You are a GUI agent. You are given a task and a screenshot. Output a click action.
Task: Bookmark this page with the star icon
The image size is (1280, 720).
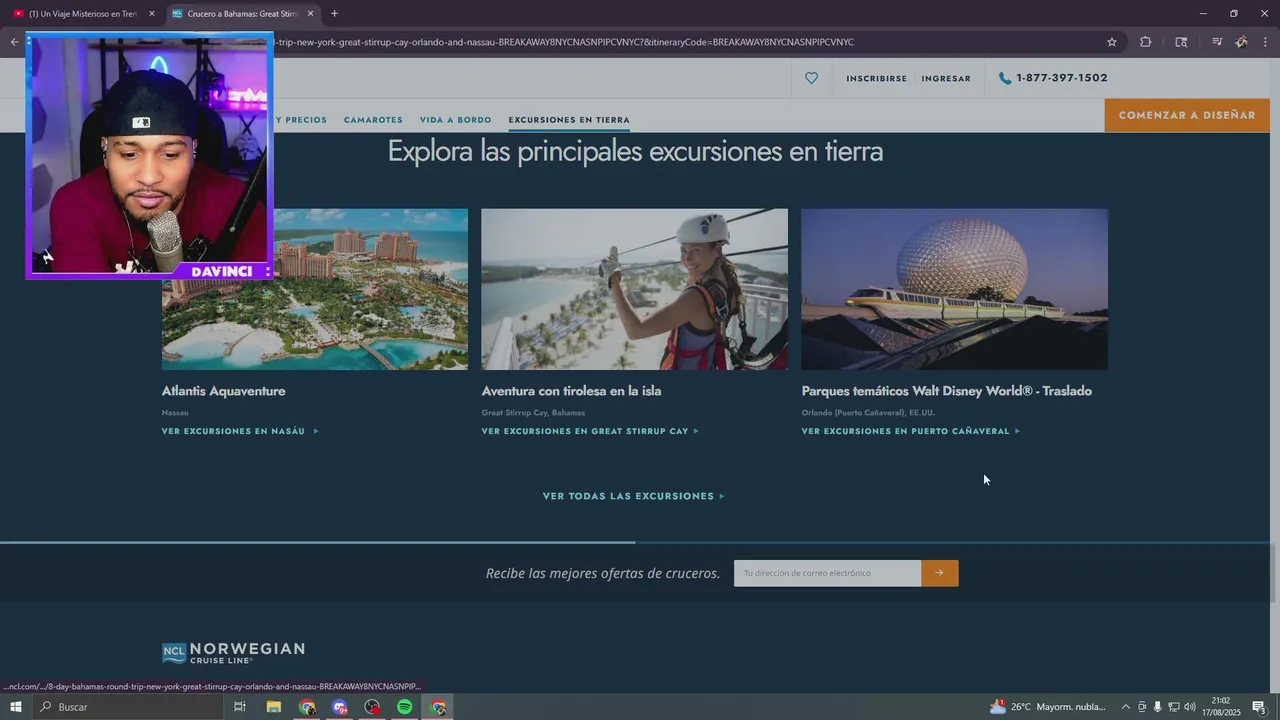pos(1111,42)
